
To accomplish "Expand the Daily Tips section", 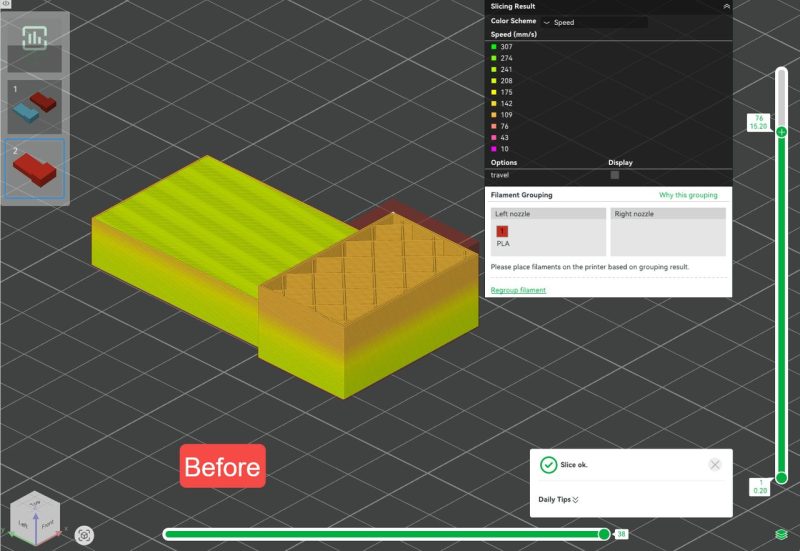I will [559, 499].
